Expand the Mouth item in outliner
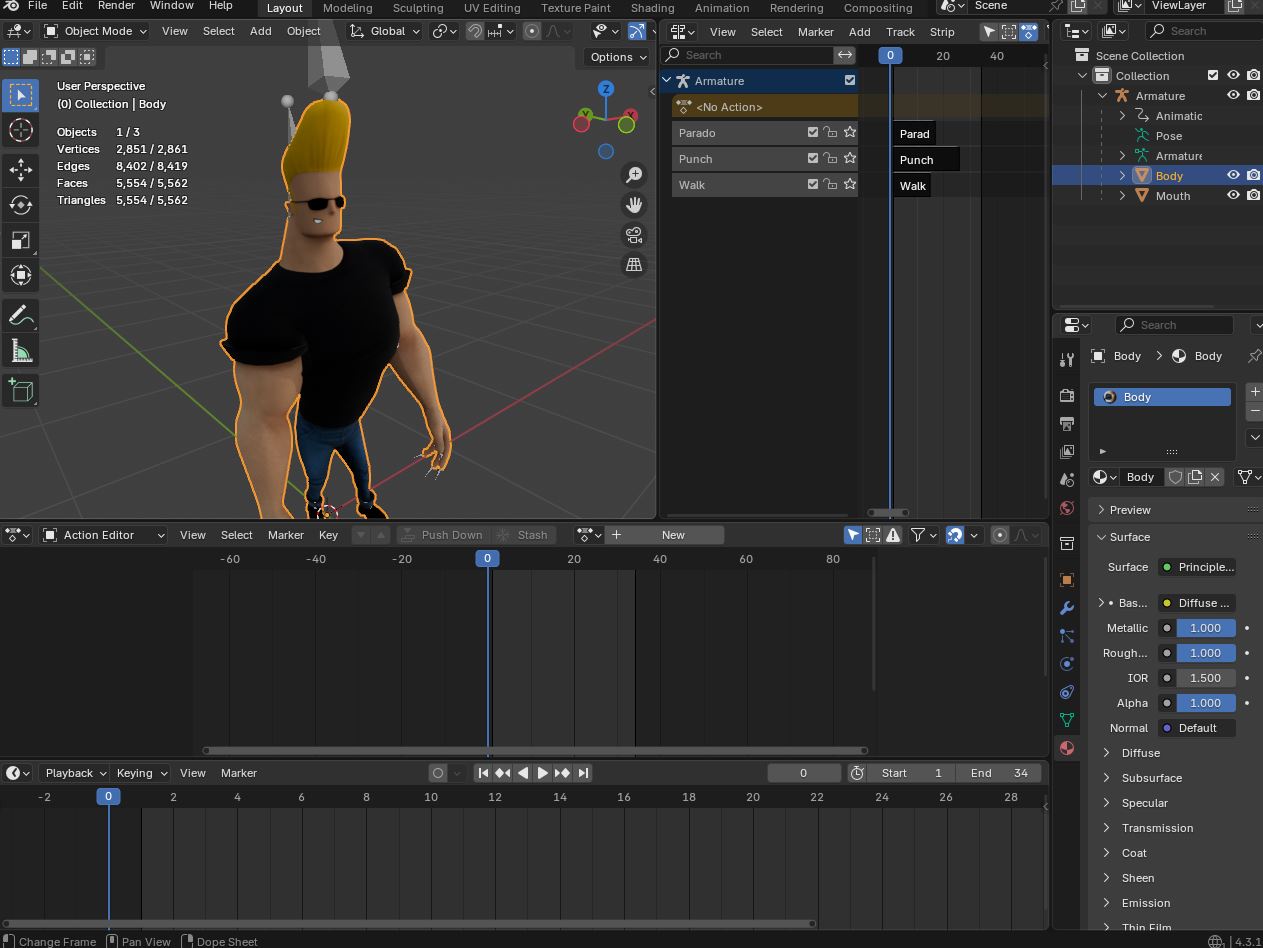 (x=1122, y=196)
